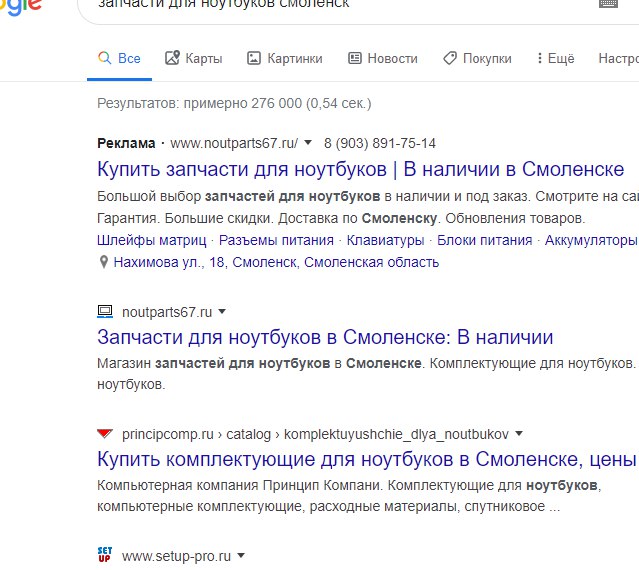Click the Google logo
639x570 pixels.
pos(20,6)
